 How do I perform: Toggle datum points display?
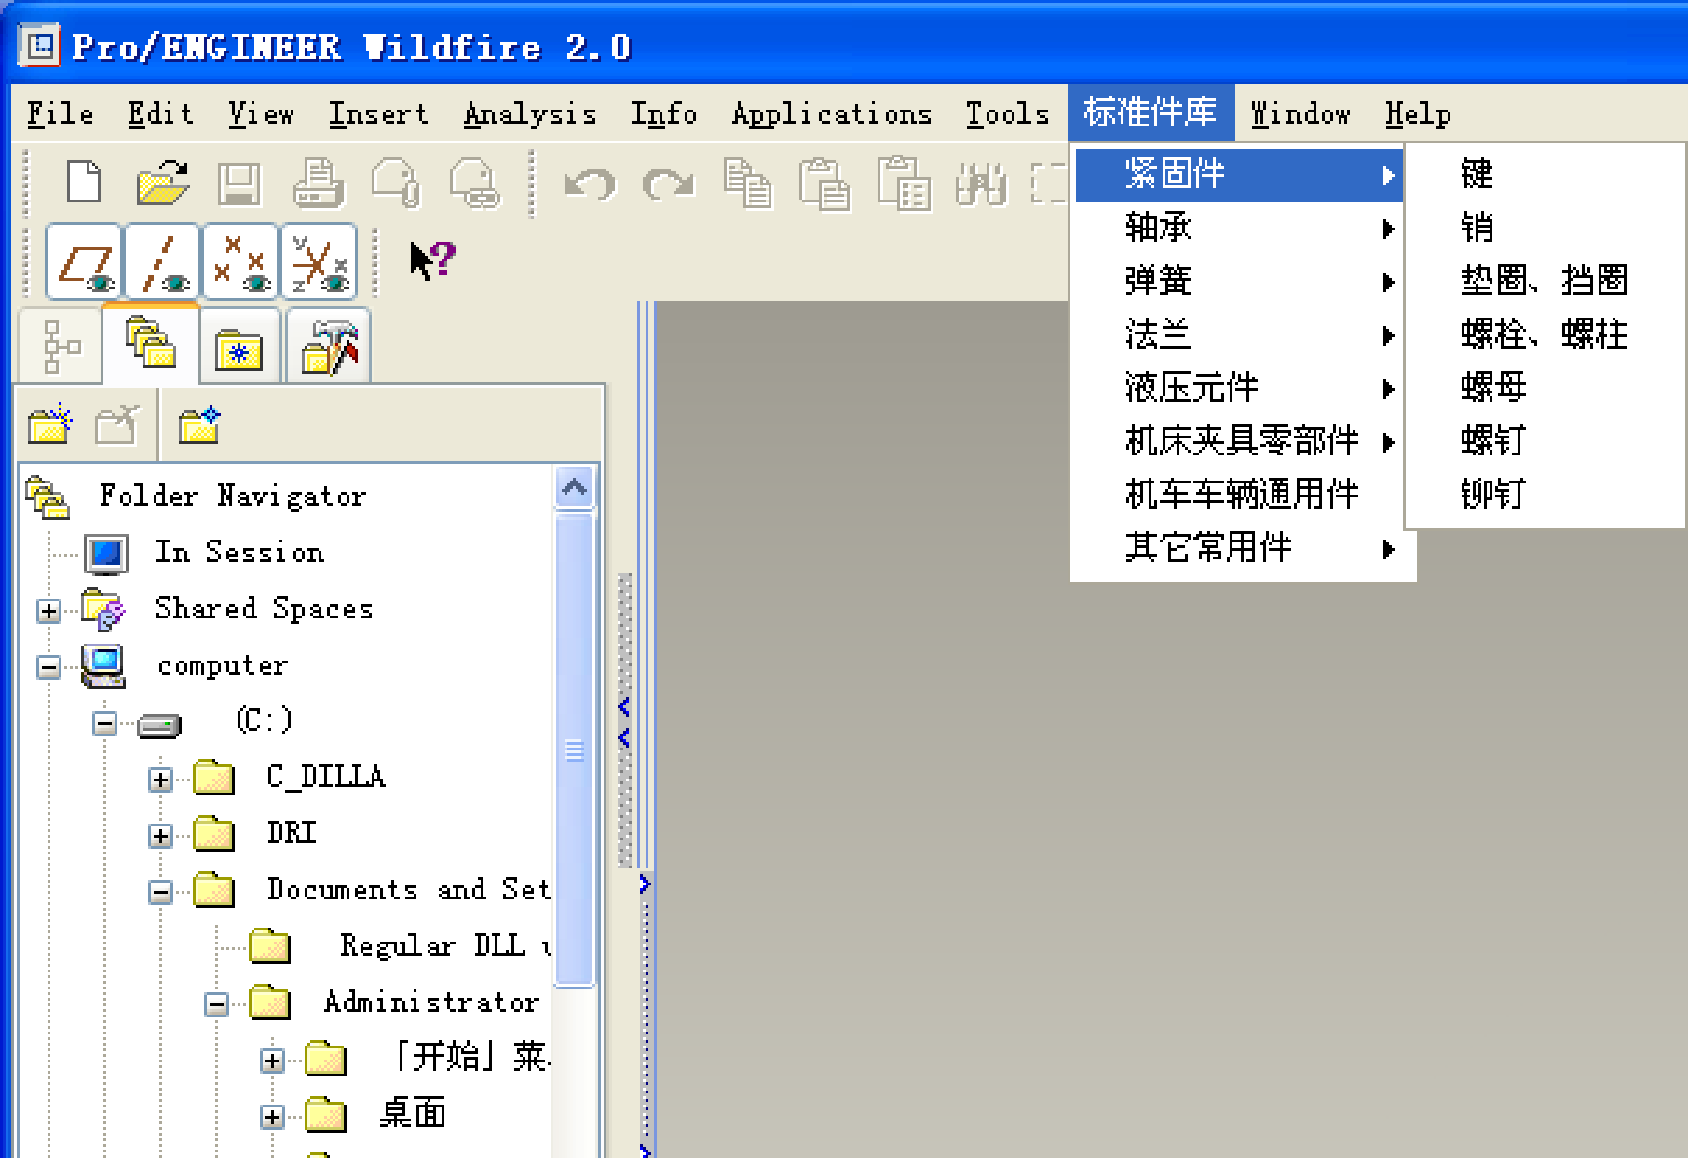pos(240,262)
